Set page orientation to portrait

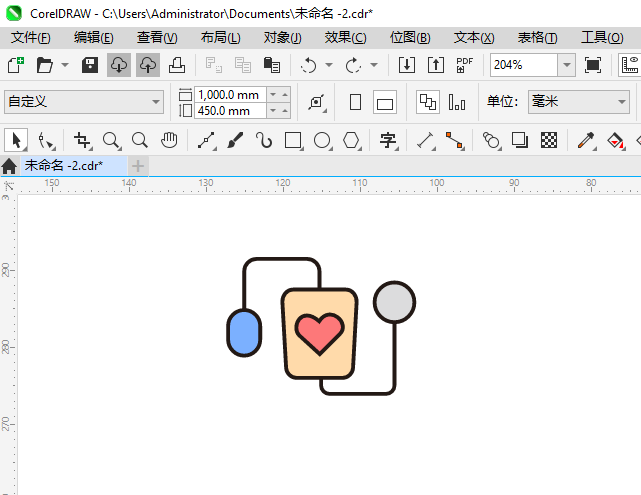(x=356, y=102)
